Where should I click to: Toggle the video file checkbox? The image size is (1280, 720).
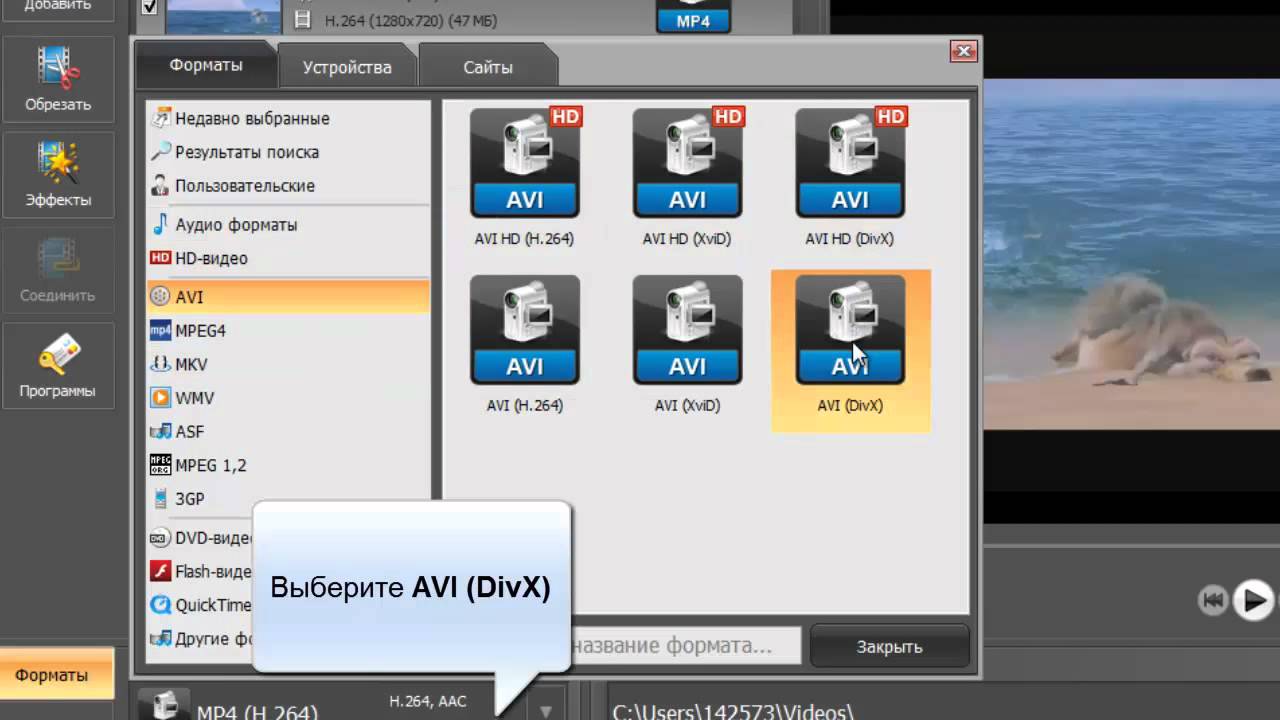point(150,7)
